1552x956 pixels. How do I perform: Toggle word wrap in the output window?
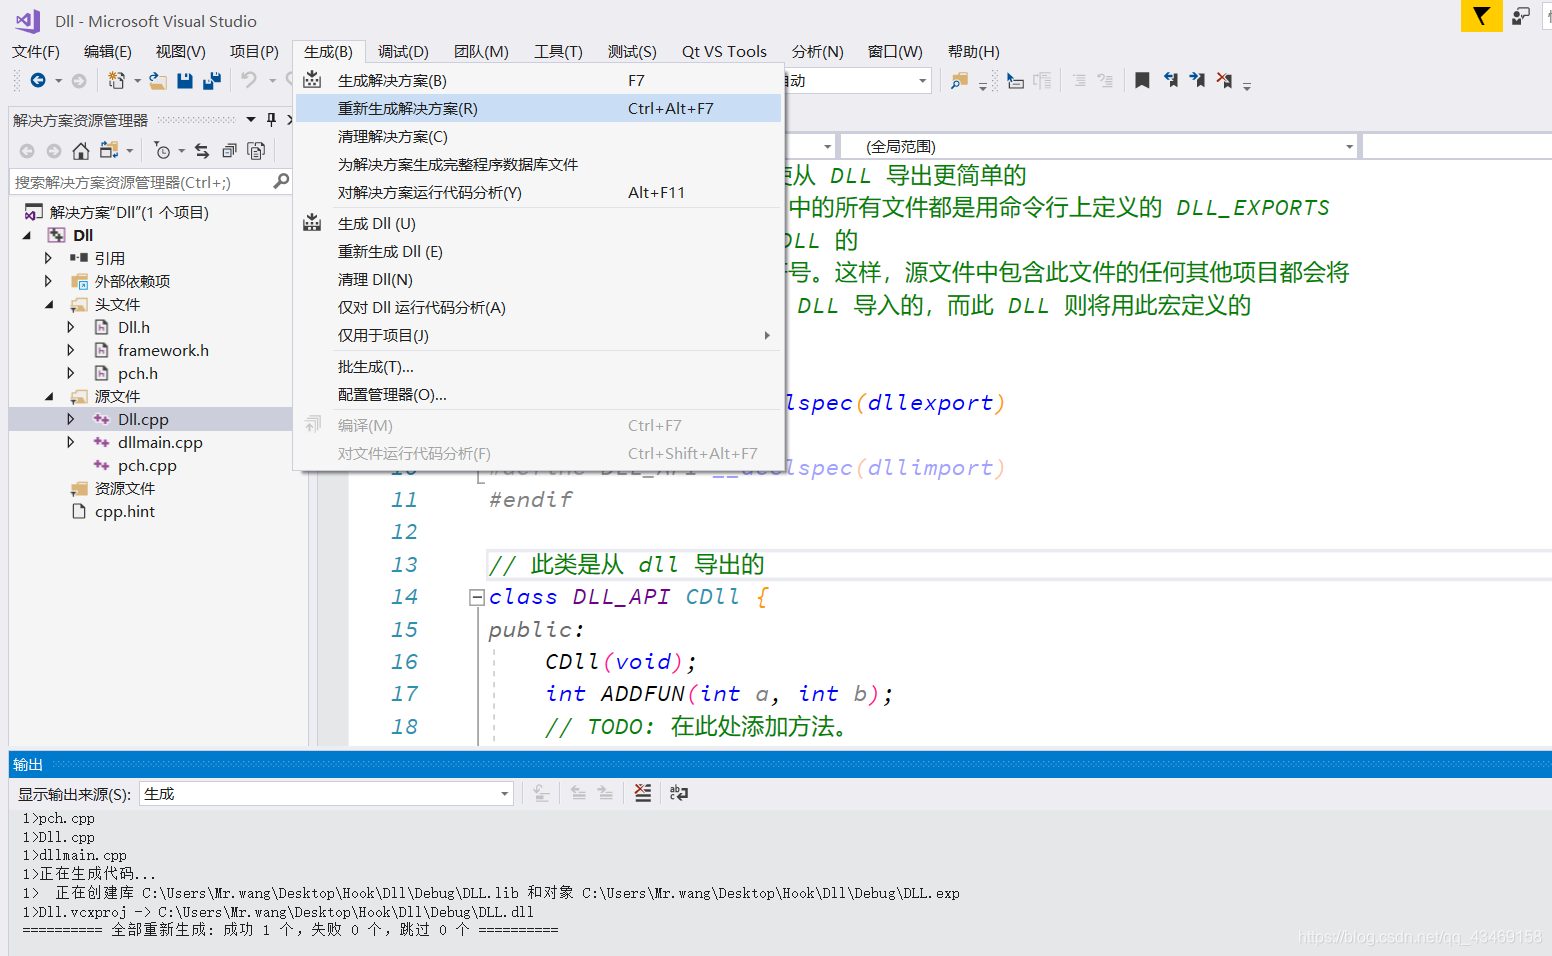pos(679,793)
